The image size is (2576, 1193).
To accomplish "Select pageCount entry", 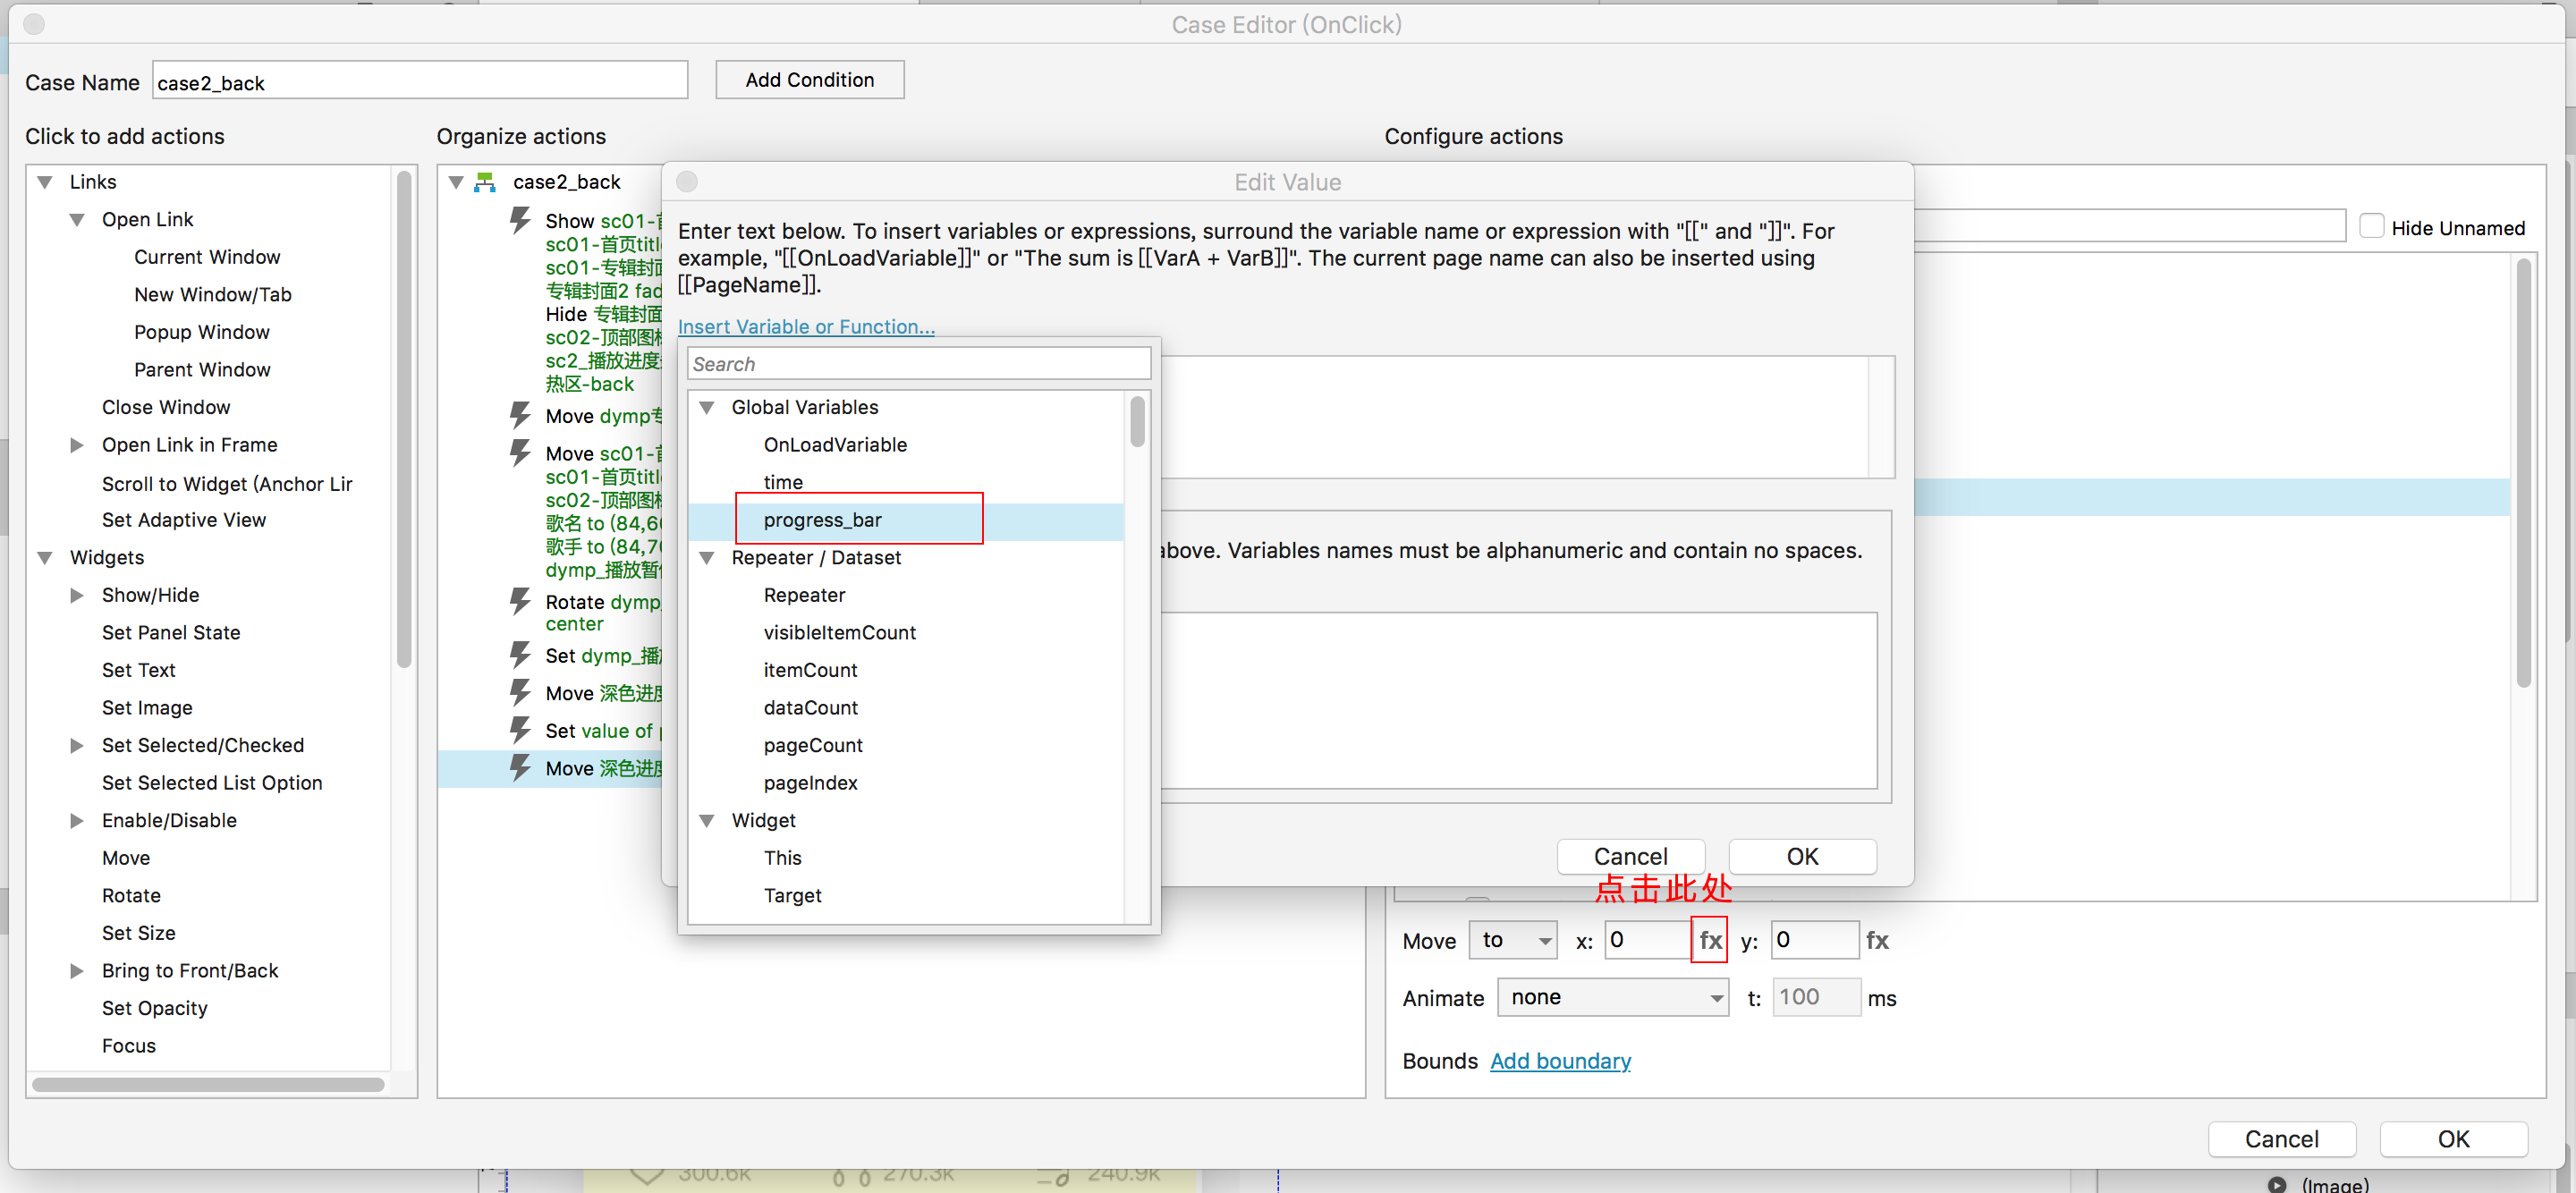I will click(813, 745).
